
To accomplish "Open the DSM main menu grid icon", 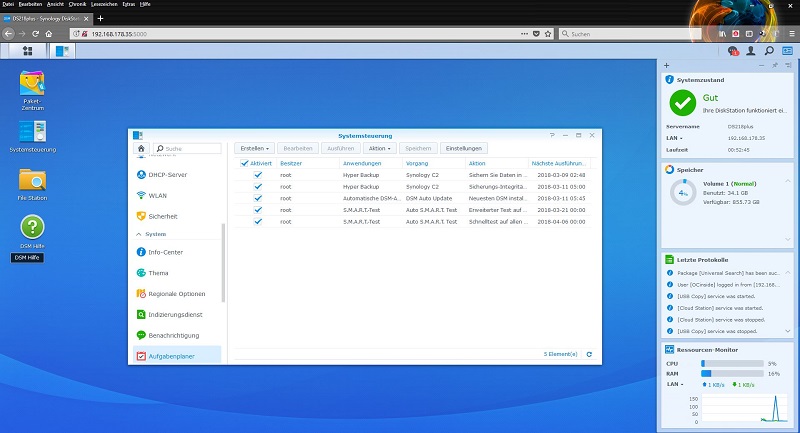I will click(28, 50).
